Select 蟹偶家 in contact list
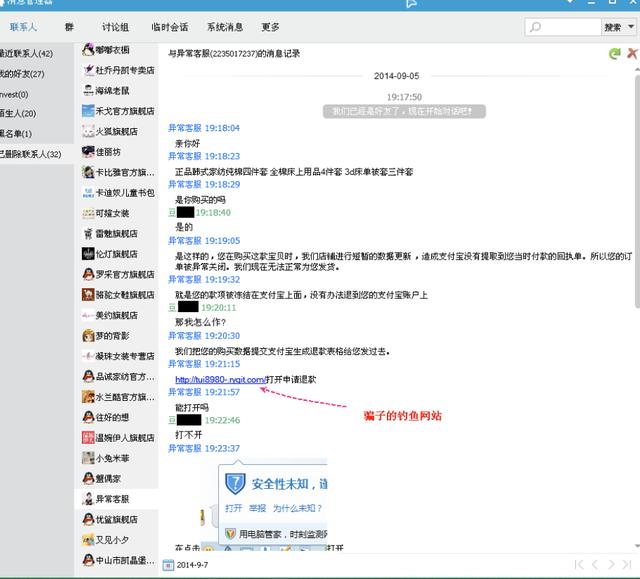 click(x=116, y=479)
